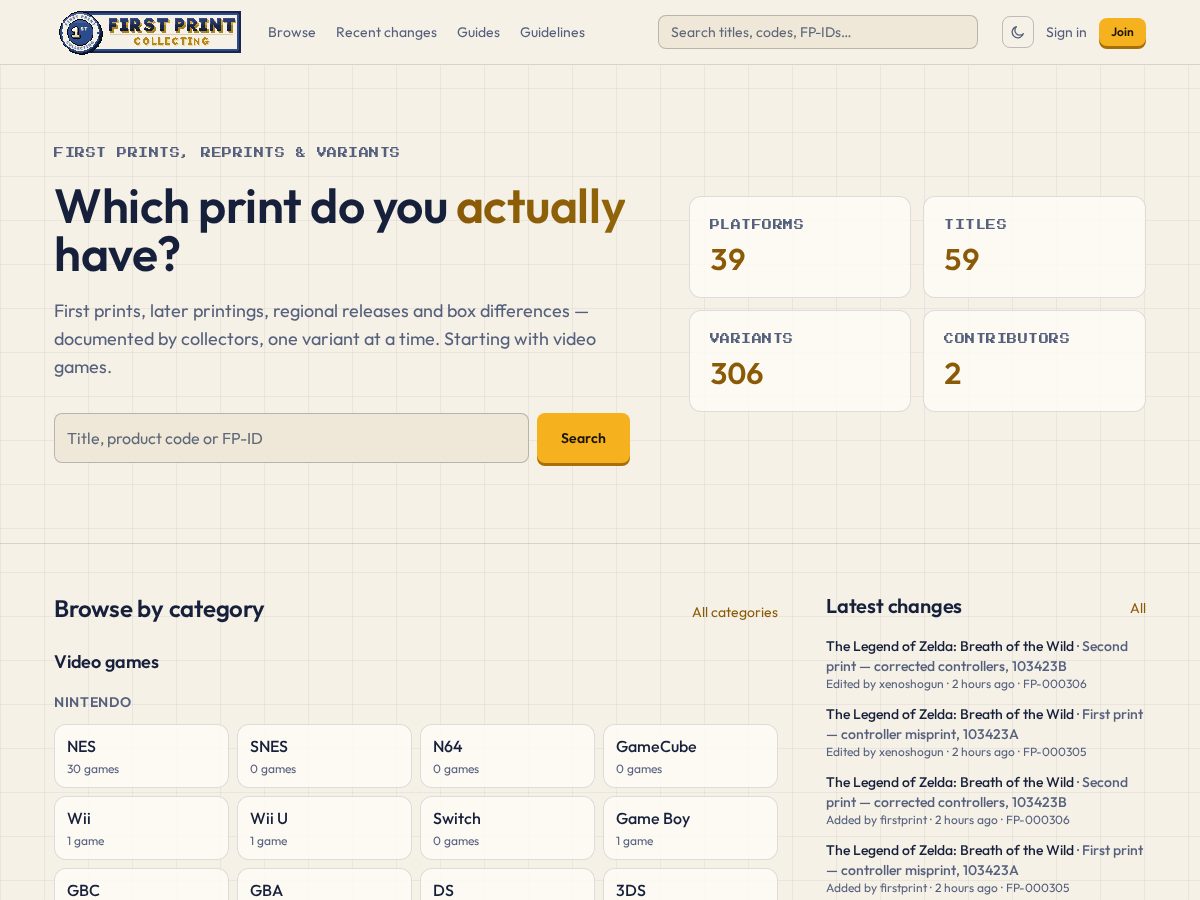Screen dimensions: 1200x900
Task: Open the DS platform card
Action: pos(507,885)
